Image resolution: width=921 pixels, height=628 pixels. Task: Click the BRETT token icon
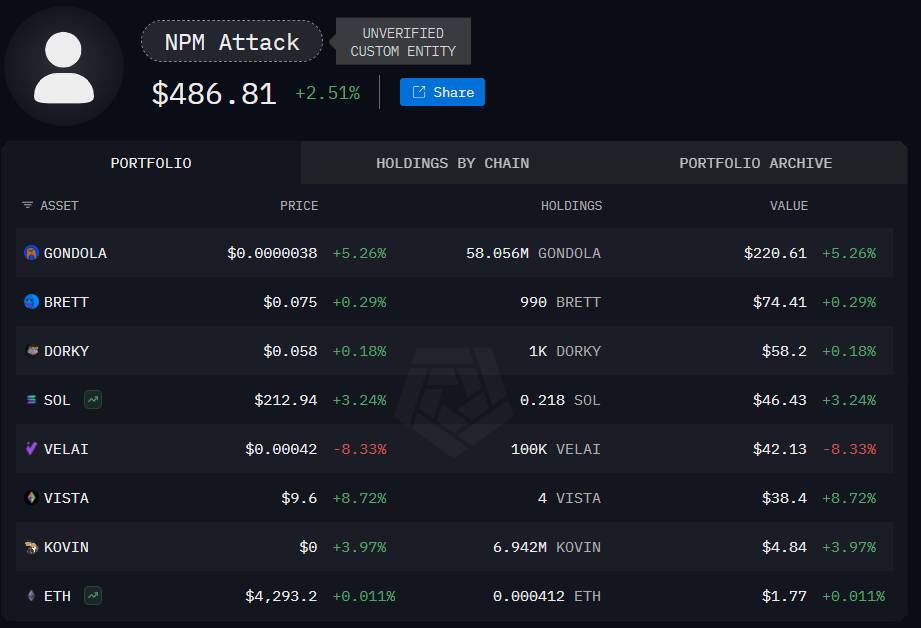pyautogui.click(x=31, y=302)
